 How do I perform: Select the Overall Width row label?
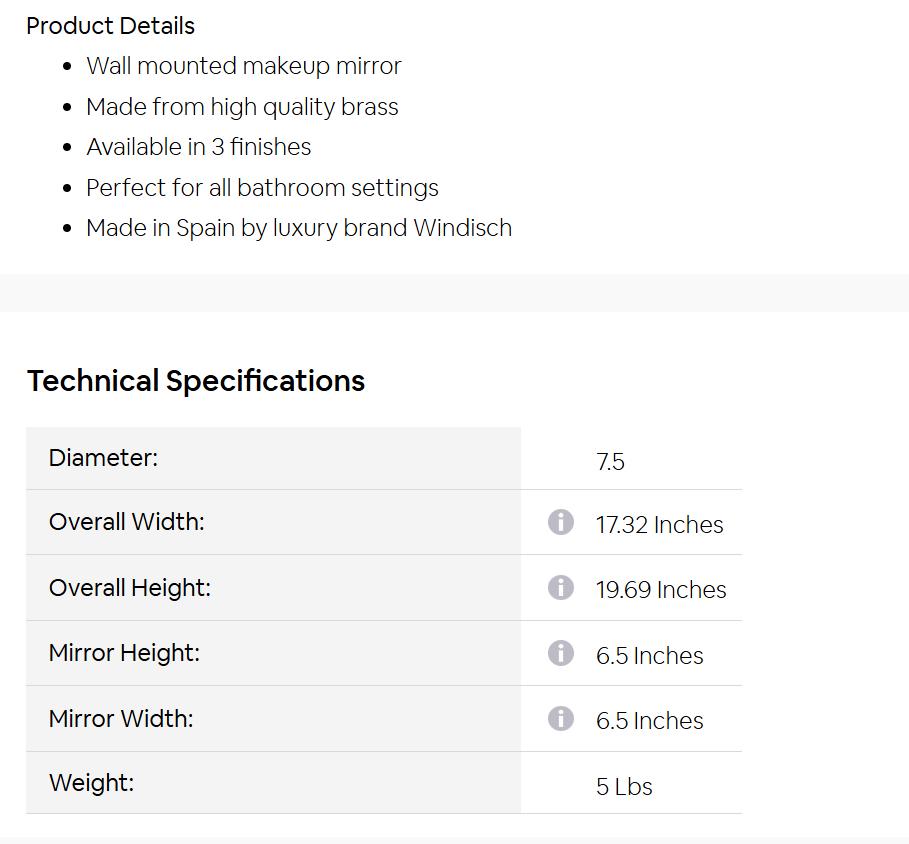126,522
